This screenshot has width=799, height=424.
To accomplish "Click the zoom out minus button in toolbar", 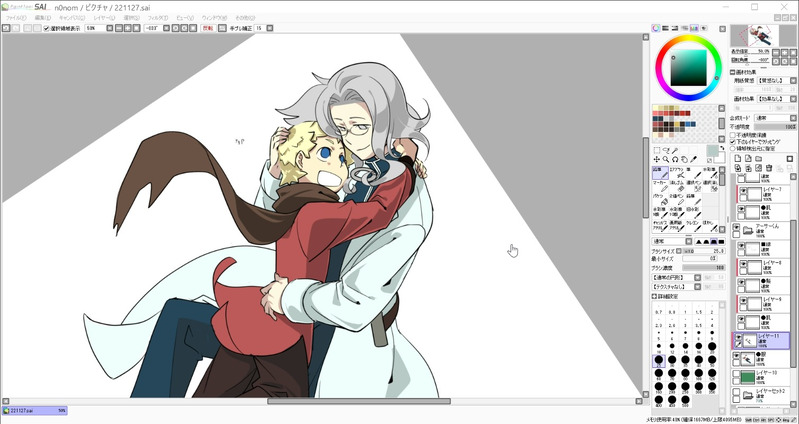I will coord(119,28).
